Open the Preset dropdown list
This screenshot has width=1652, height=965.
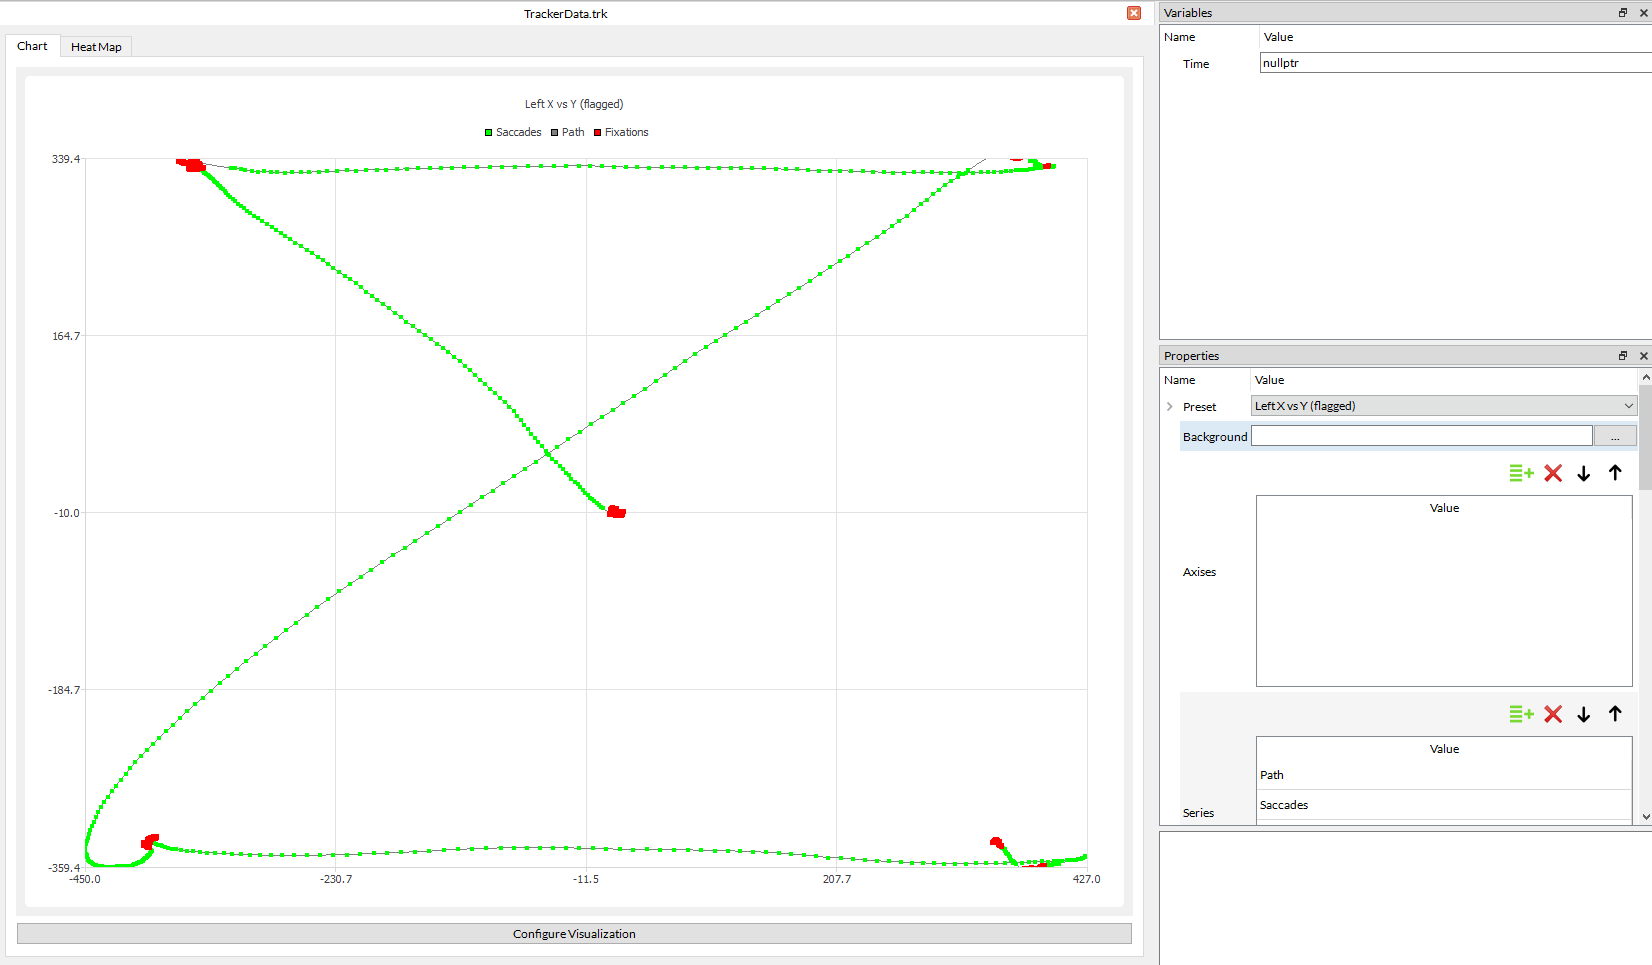(1628, 406)
